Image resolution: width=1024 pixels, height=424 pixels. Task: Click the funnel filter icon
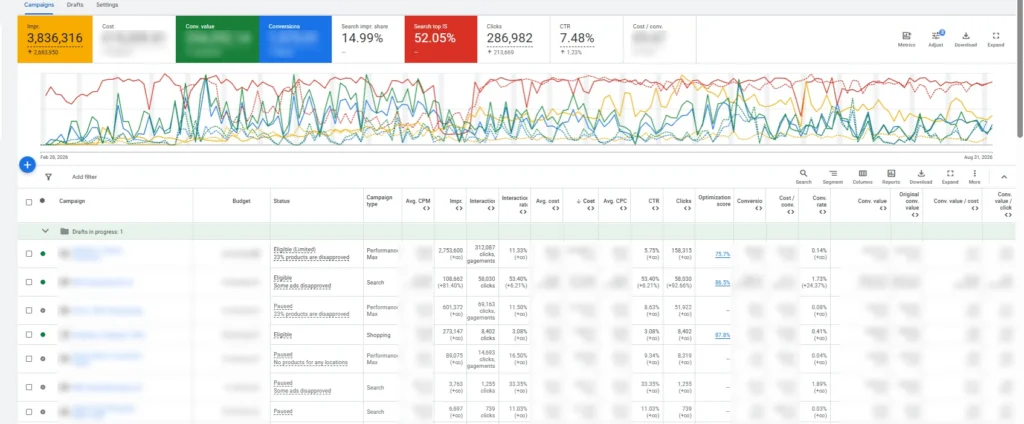click(48, 177)
